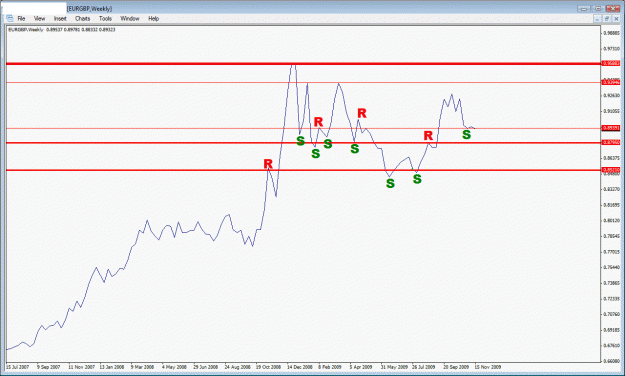This screenshot has width=625, height=376.
Task: Click the 0.97310 price scale label
Action: point(611,49)
